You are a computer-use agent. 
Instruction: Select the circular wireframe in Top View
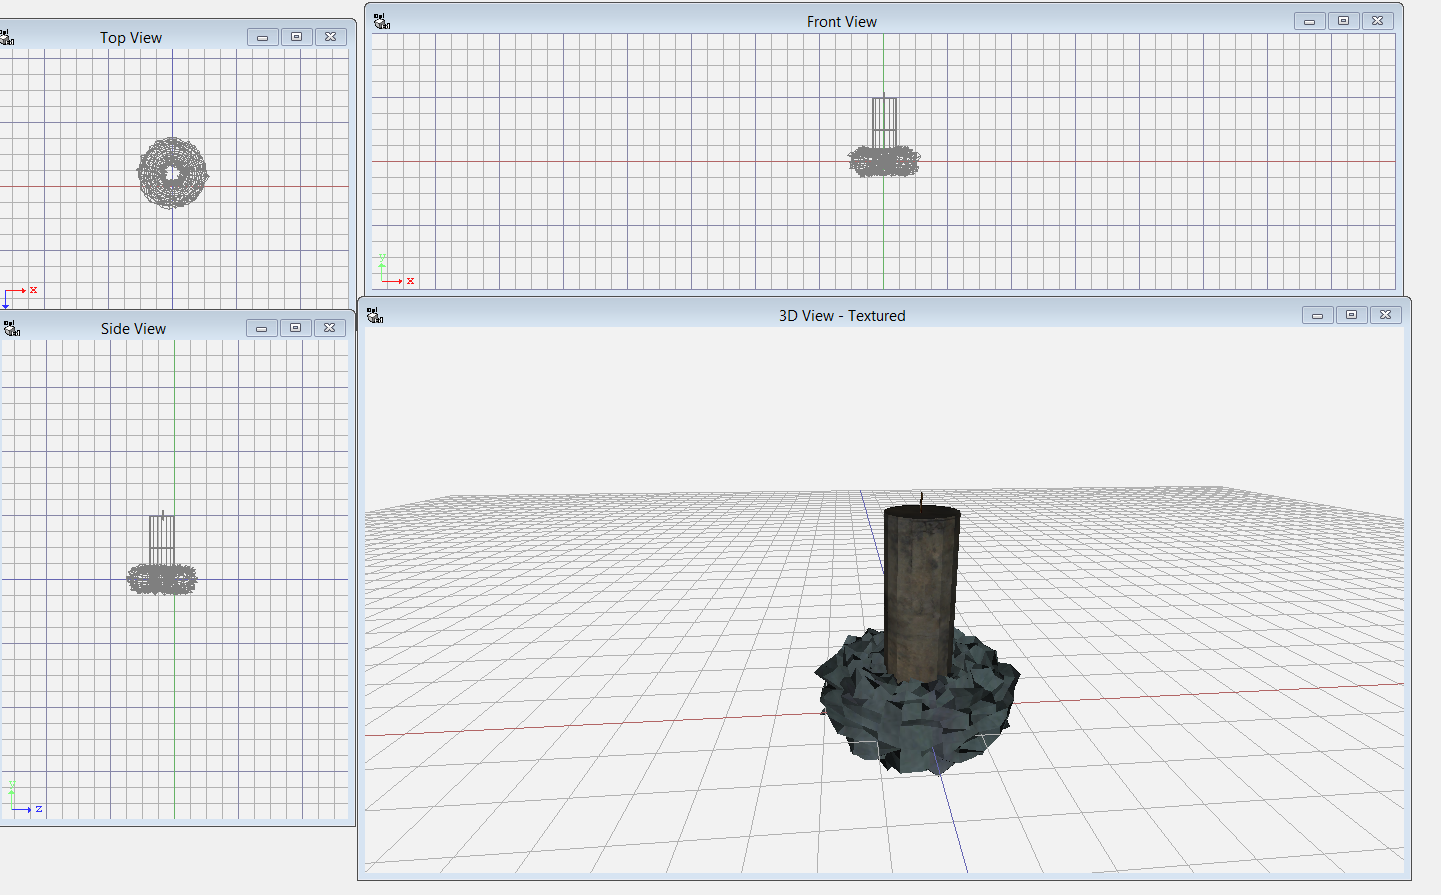(x=172, y=173)
